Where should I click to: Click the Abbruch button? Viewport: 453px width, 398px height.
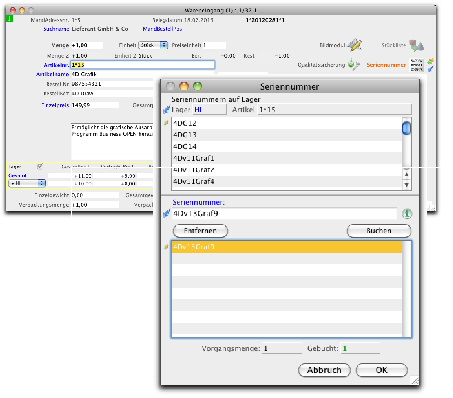pos(324,370)
